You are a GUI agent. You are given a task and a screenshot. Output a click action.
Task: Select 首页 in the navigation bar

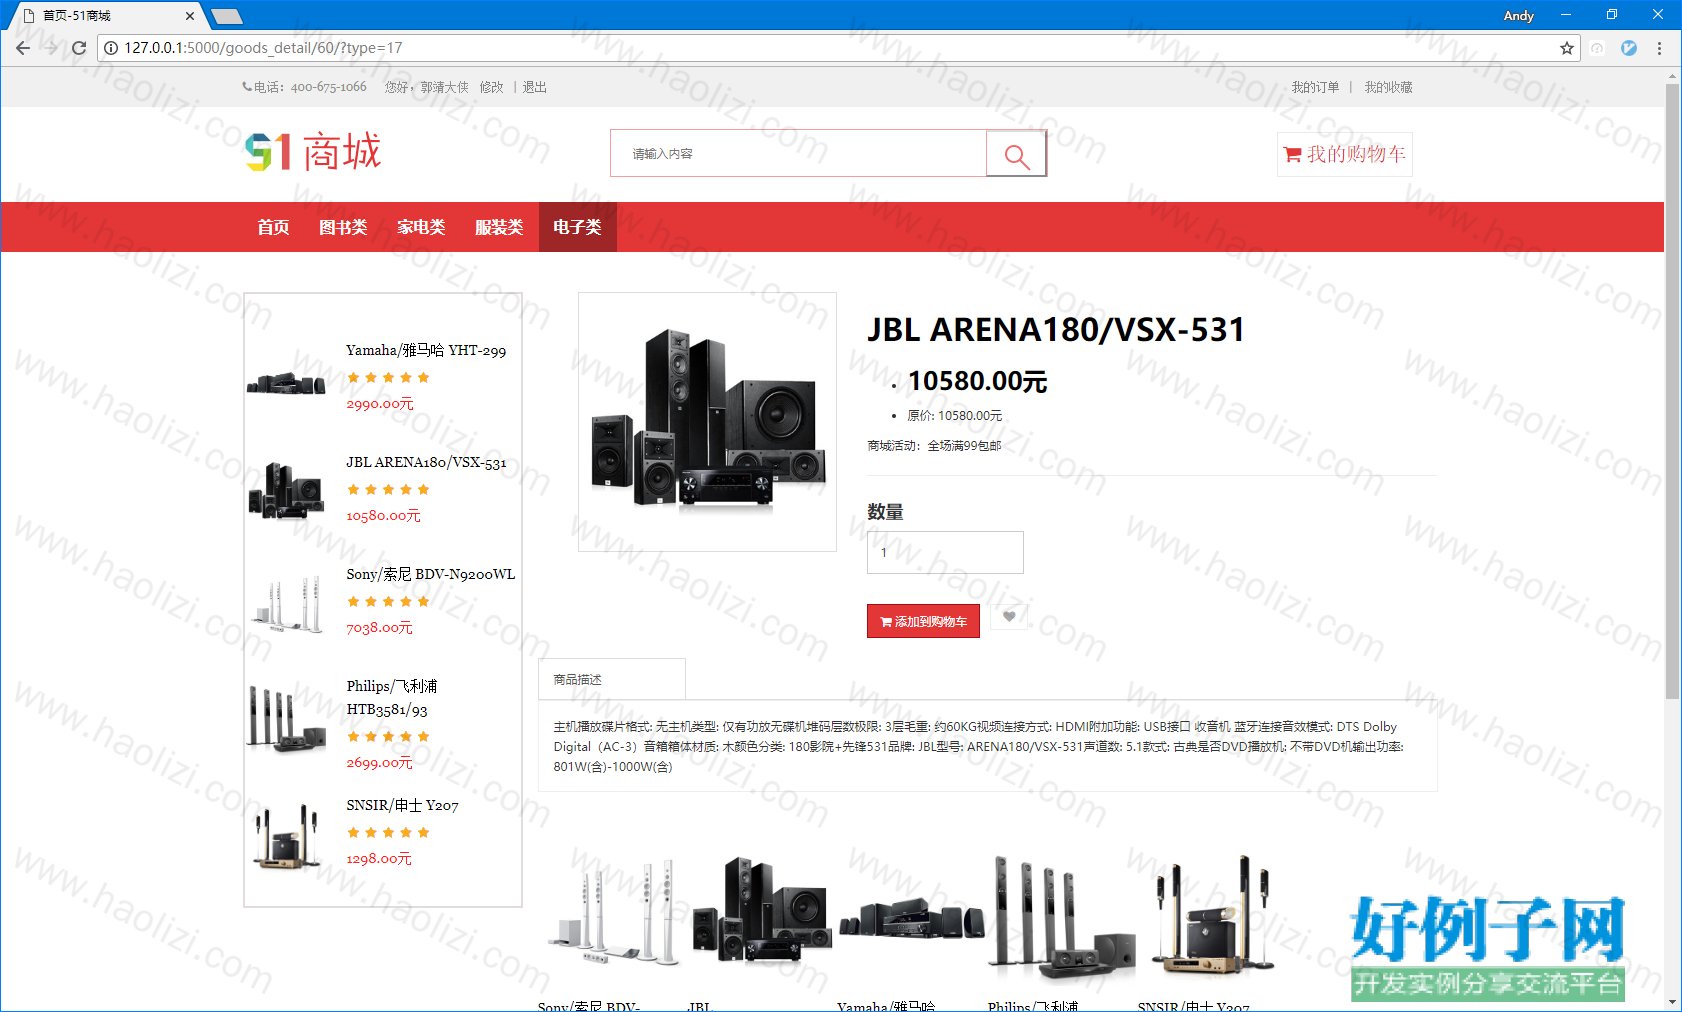(x=273, y=227)
